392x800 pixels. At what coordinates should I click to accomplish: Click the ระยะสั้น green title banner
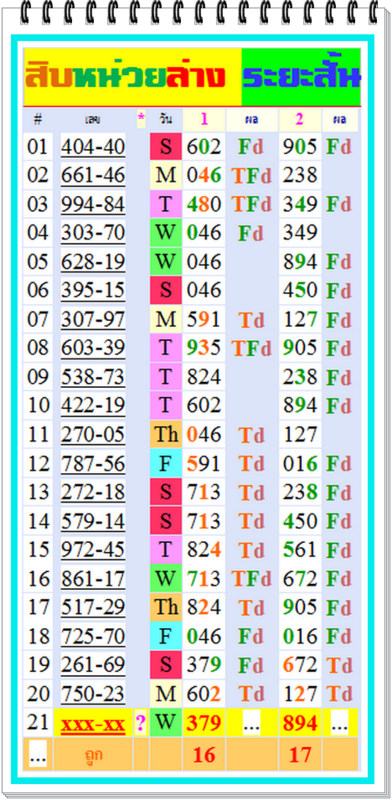pyautogui.click(x=301, y=78)
